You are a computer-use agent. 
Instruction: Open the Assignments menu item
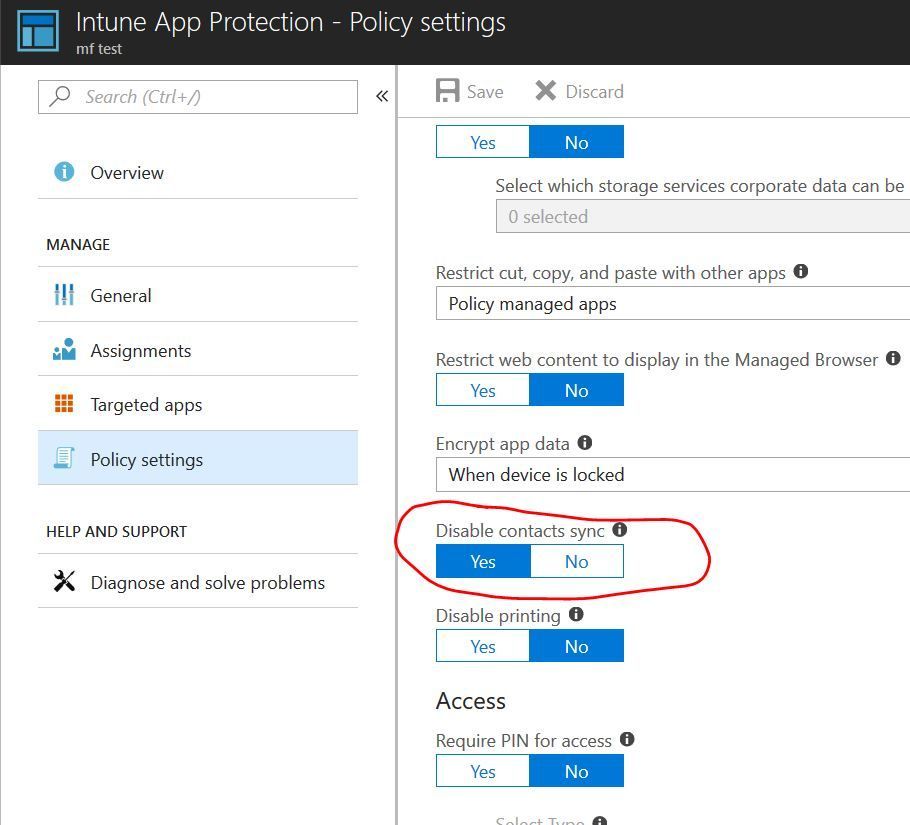pos(198,350)
